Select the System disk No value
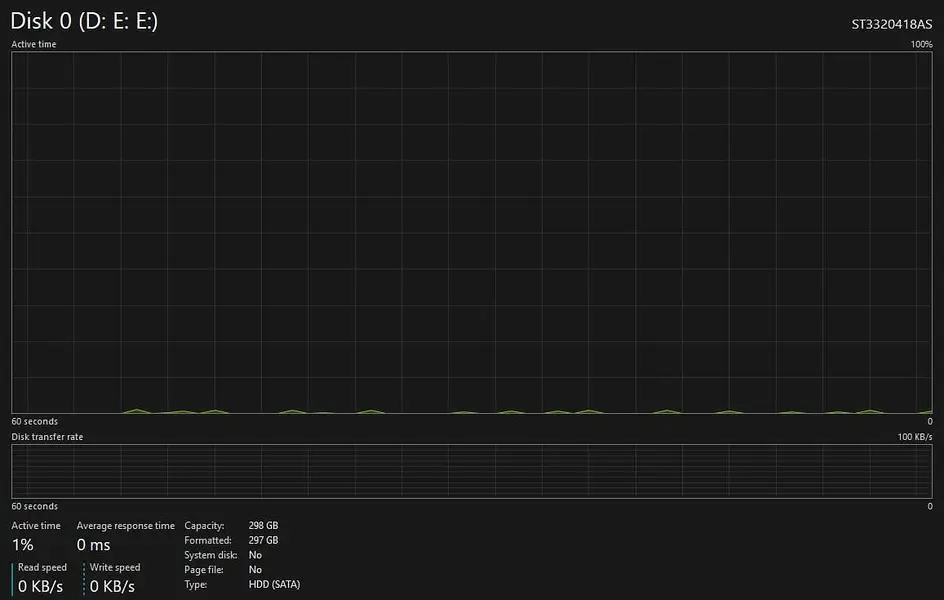This screenshot has width=944, height=600. coord(255,555)
